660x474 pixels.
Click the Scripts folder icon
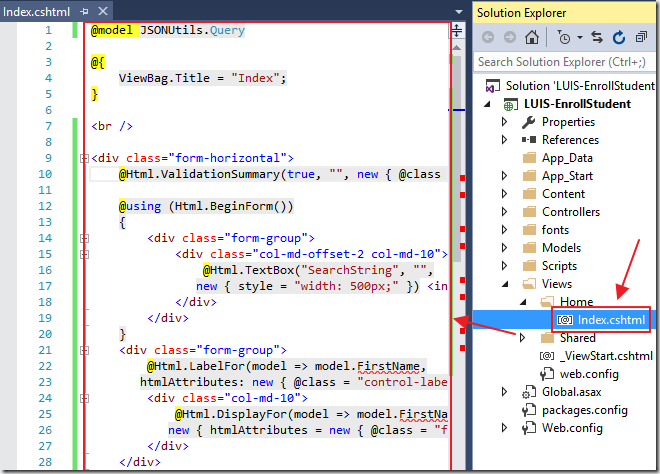(529, 266)
